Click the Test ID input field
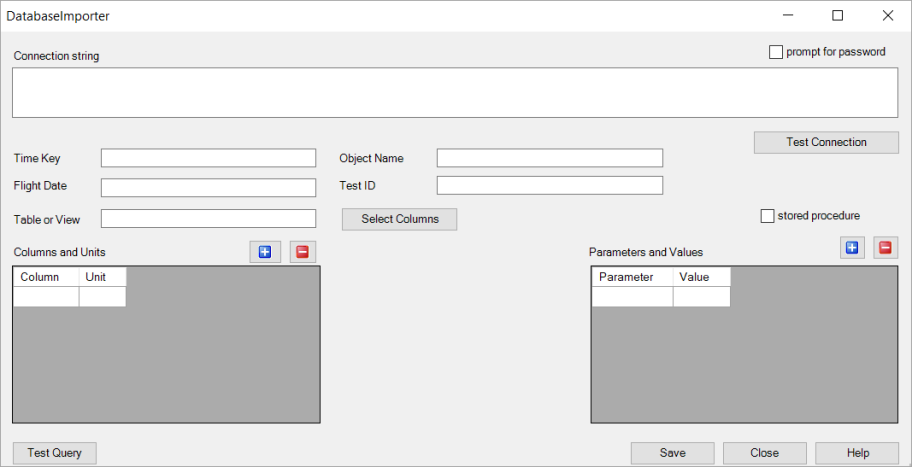Screen dimensions: 912x467 click(x=549, y=185)
